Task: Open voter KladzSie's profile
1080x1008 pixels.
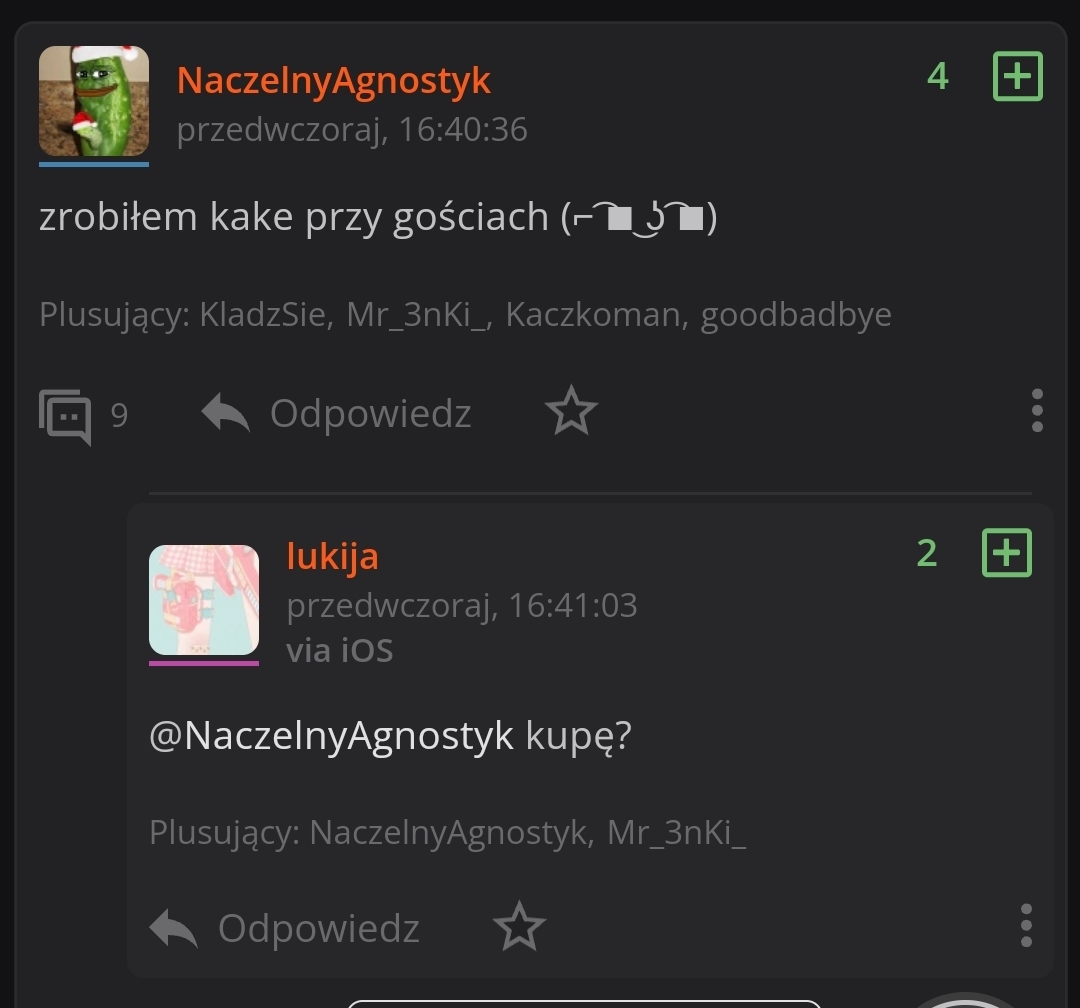Action: pyautogui.click(x=262, y=315)
